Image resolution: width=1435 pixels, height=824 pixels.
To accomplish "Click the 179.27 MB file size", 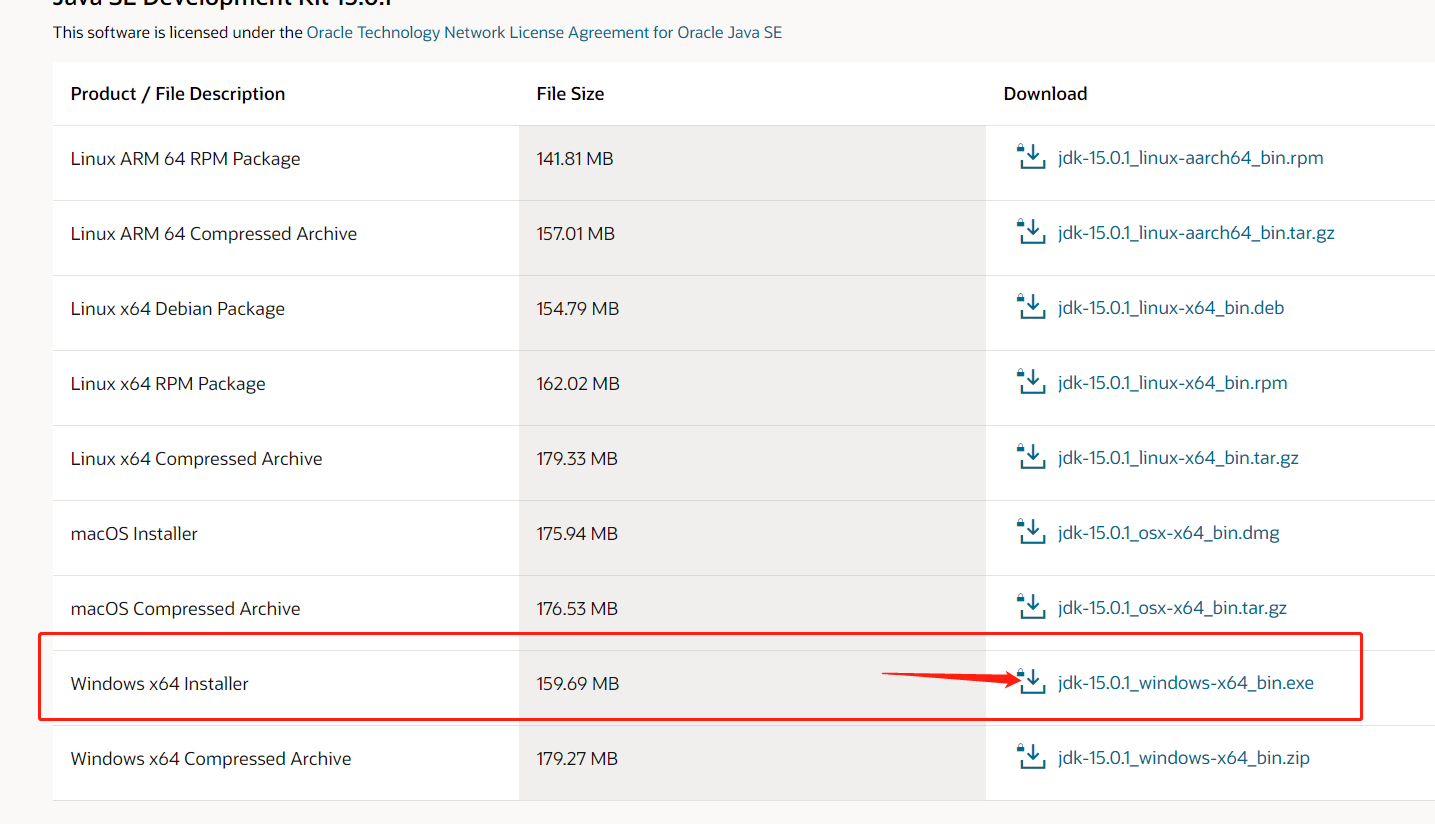I will pyautogui.click(x=577, y=759).
